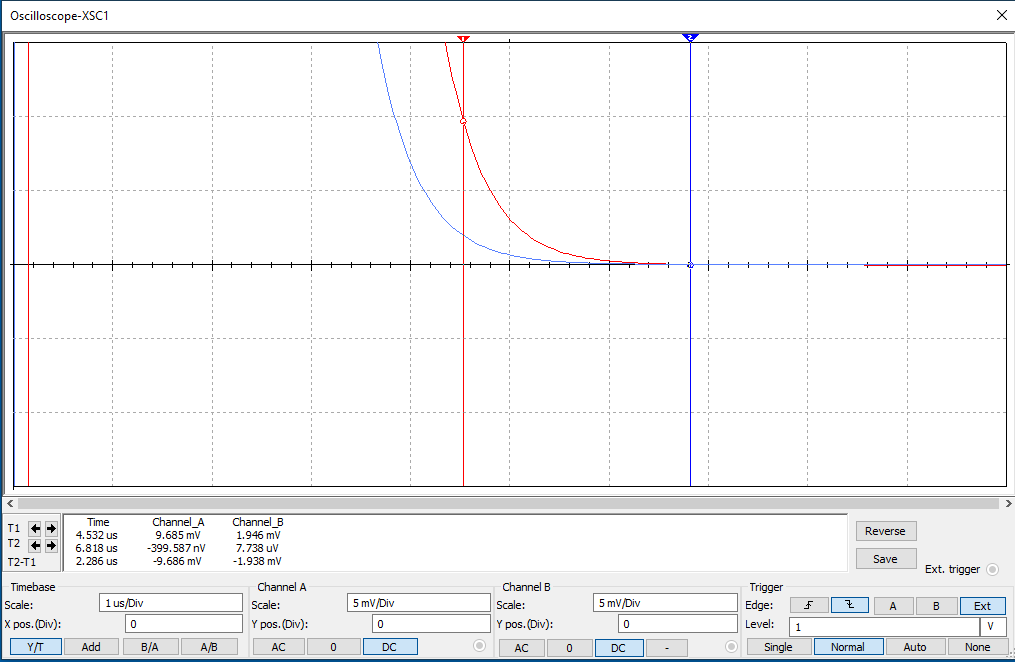Click the red T1 cursor marker handle
The width and height of the screenshot is (1015, 662).
click(x=463, y=38)
